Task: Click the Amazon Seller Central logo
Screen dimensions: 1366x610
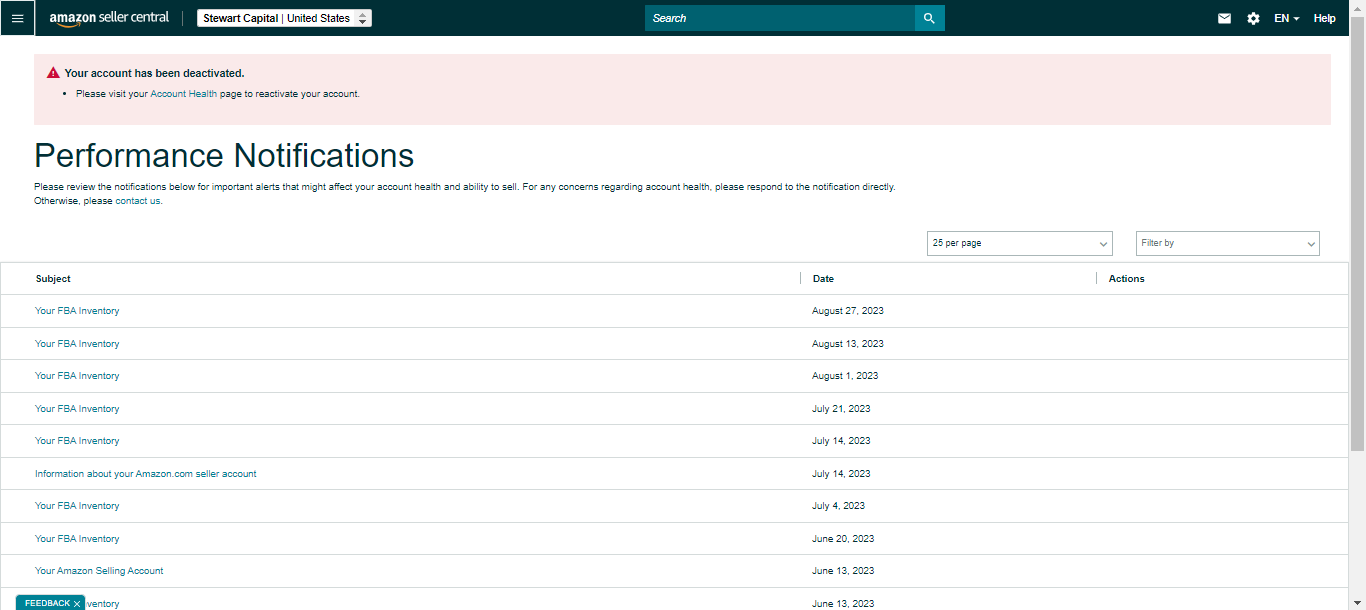Action: (x=109, y=18)
